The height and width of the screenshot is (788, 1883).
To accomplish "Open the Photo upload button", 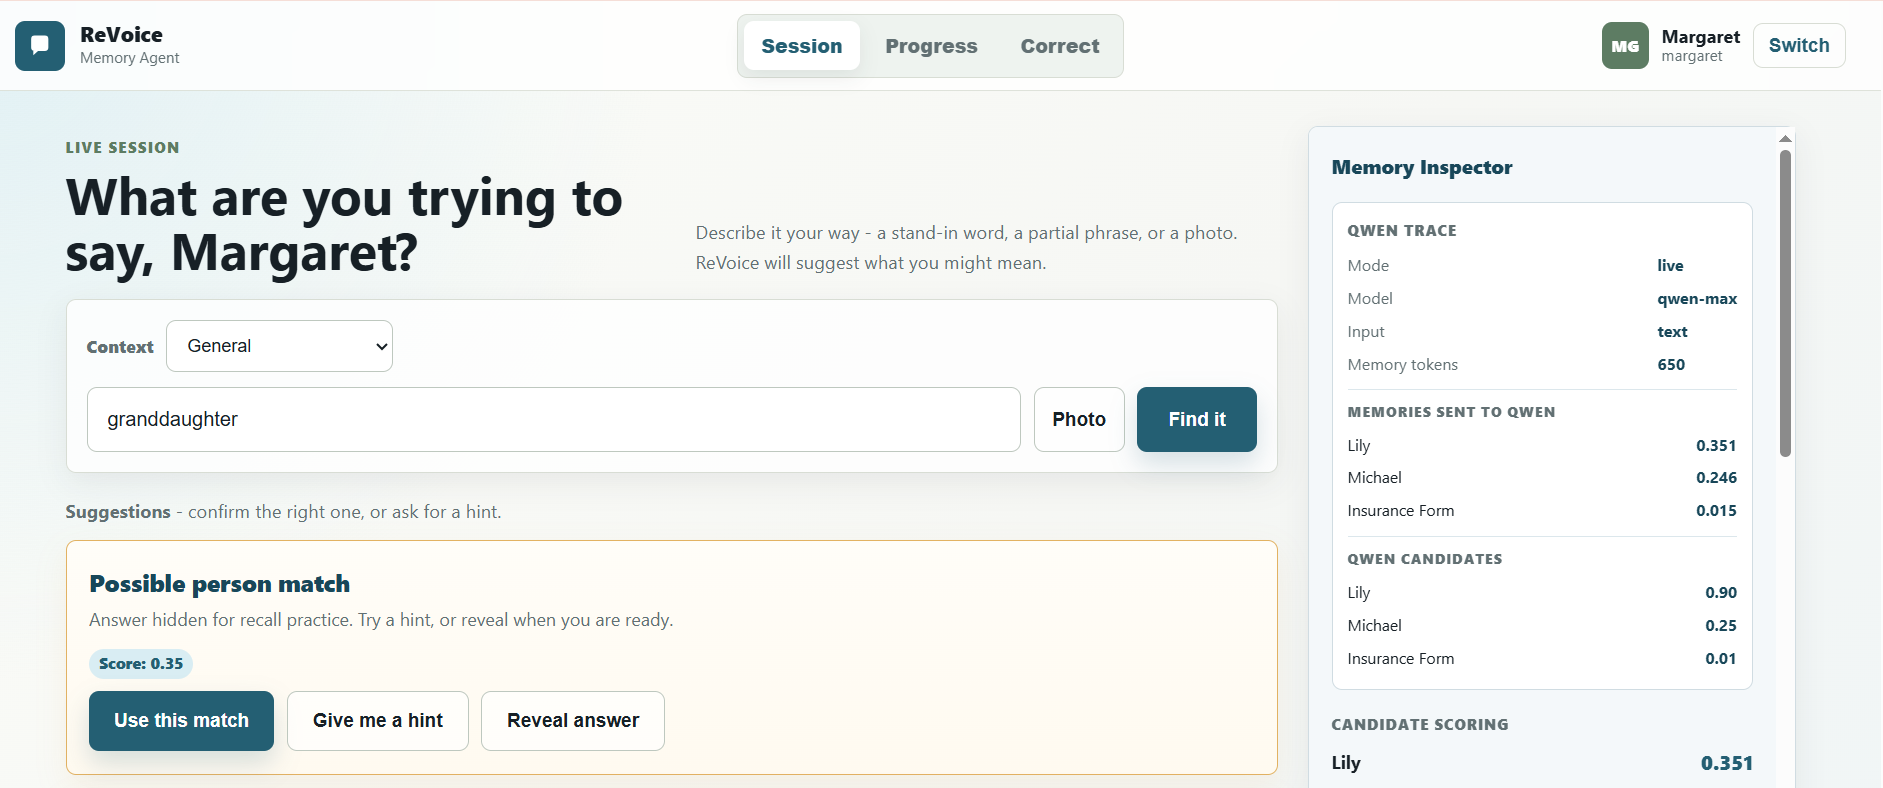I will coord(1079,419).
